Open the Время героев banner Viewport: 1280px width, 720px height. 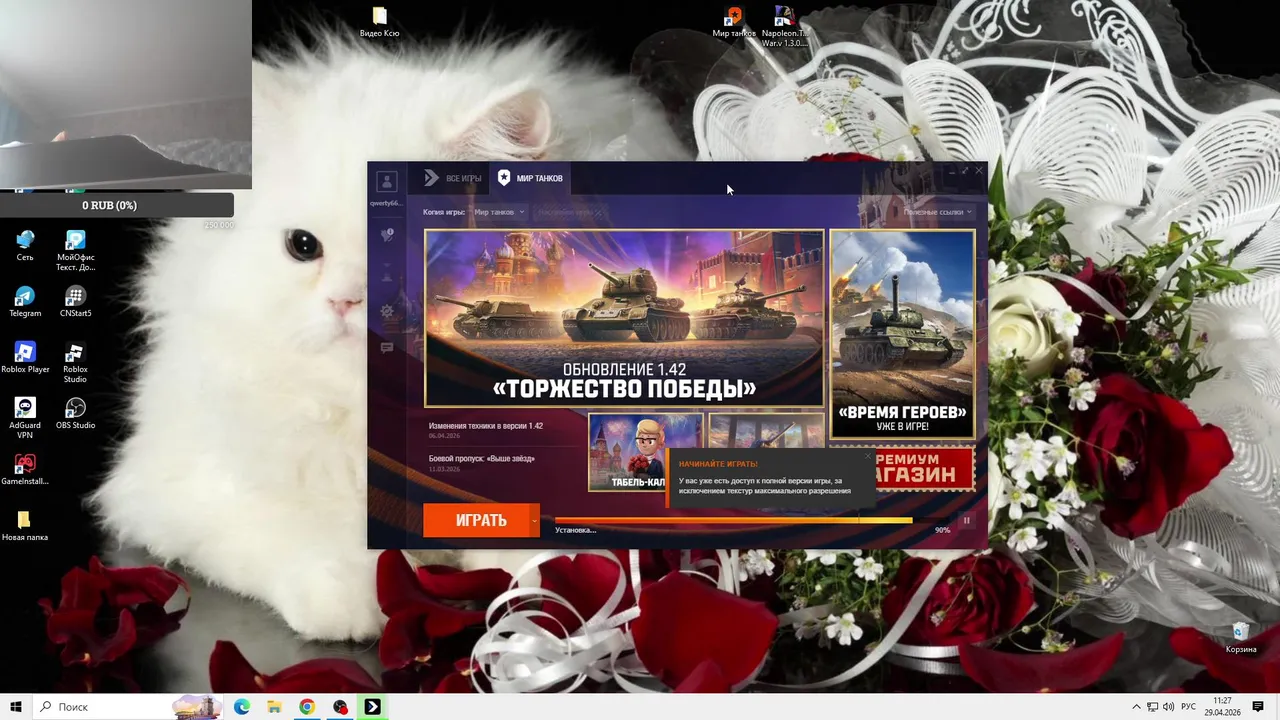[902, 334]
